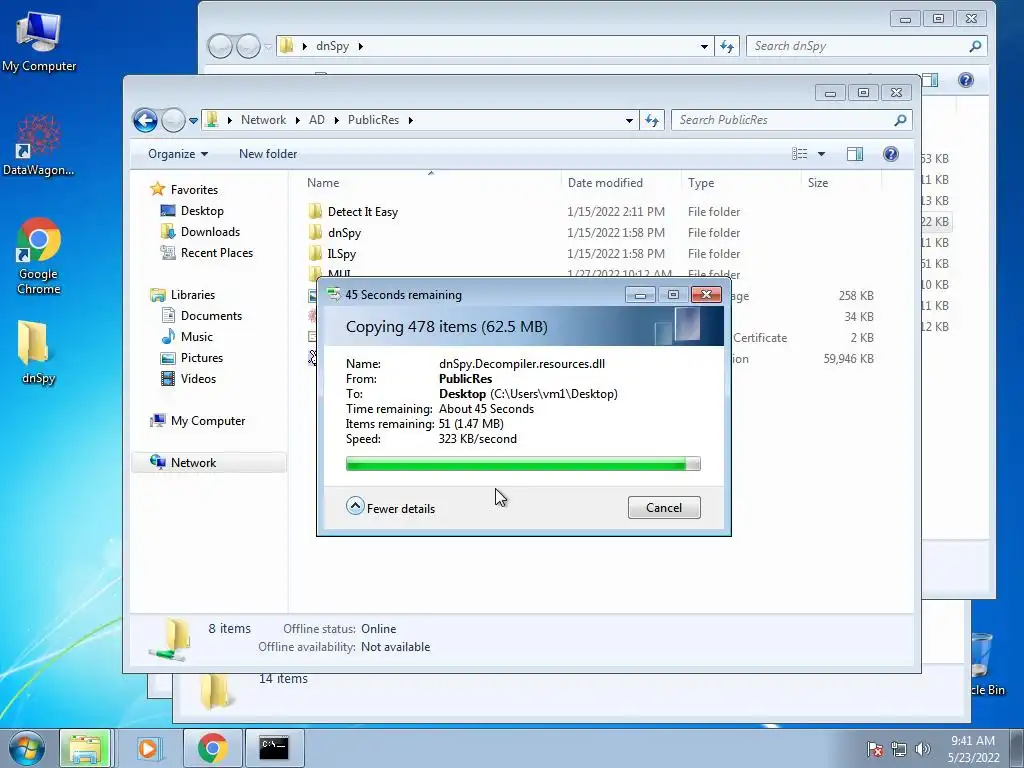Open My Computer desktop icon
This screenshot has height=768, width=1024.
click(39, 42)
